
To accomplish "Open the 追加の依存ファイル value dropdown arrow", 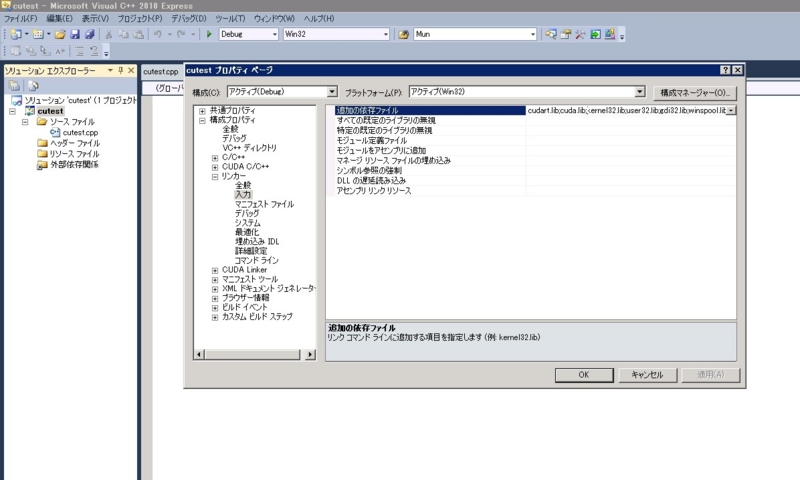I will pyautogui.click(x=731, y=110).
